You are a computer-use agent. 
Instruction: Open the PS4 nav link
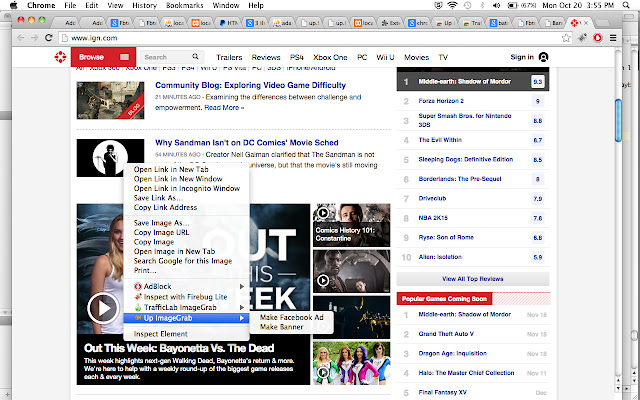[x=297, y=57]
